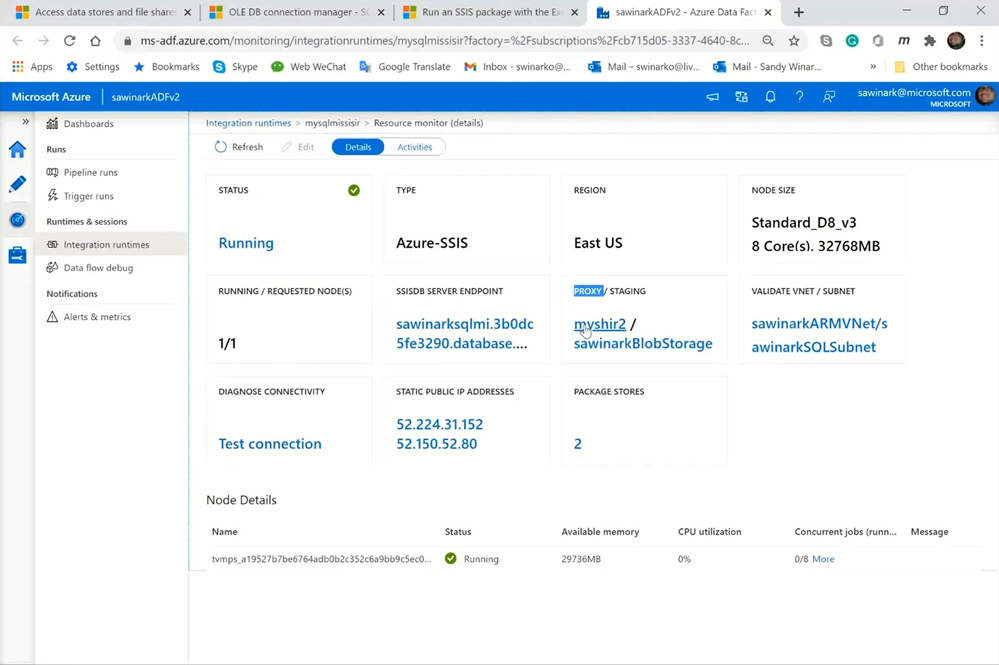The height and width of the screenshot is (665, 999).
Task: Open the Manage toolbox icon in left rail
Action: (17, 255)
